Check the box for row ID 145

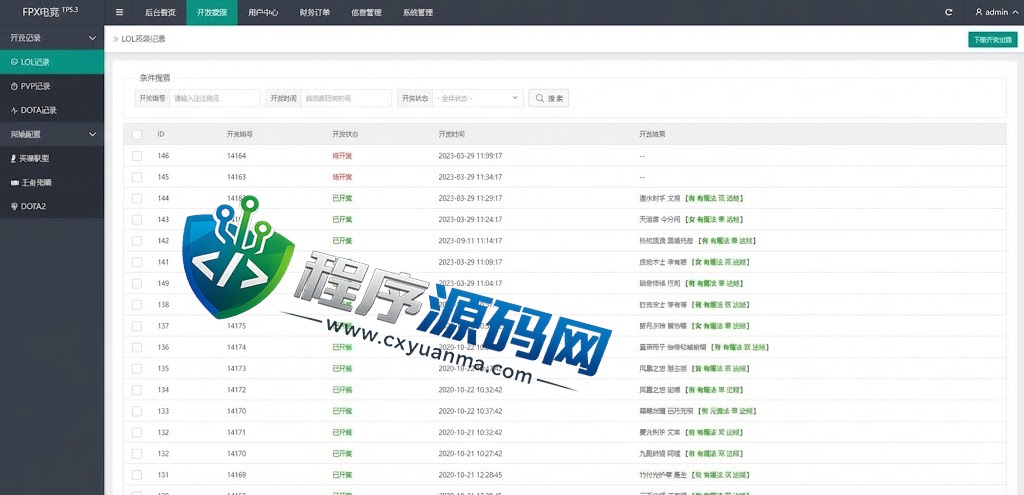136,177
